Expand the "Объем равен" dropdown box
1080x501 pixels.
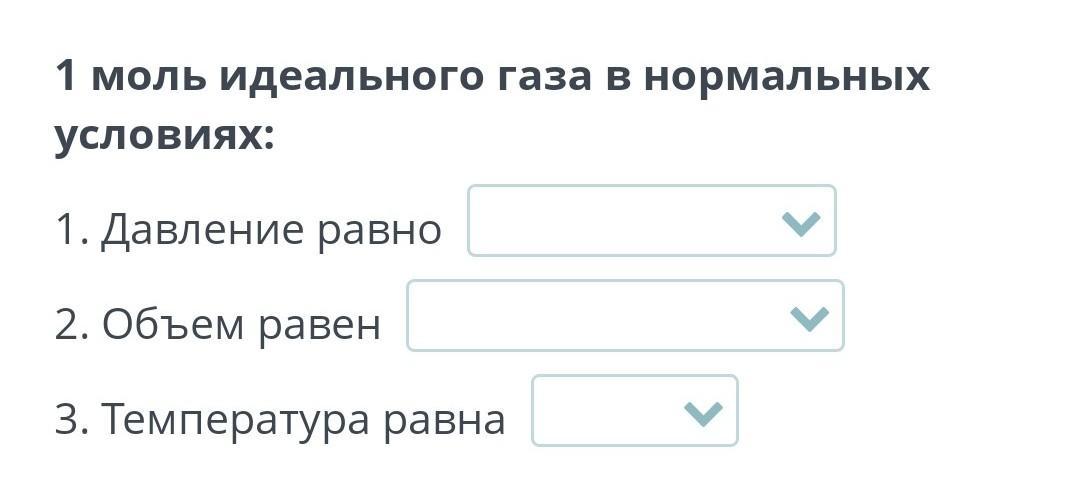[625, 316]
